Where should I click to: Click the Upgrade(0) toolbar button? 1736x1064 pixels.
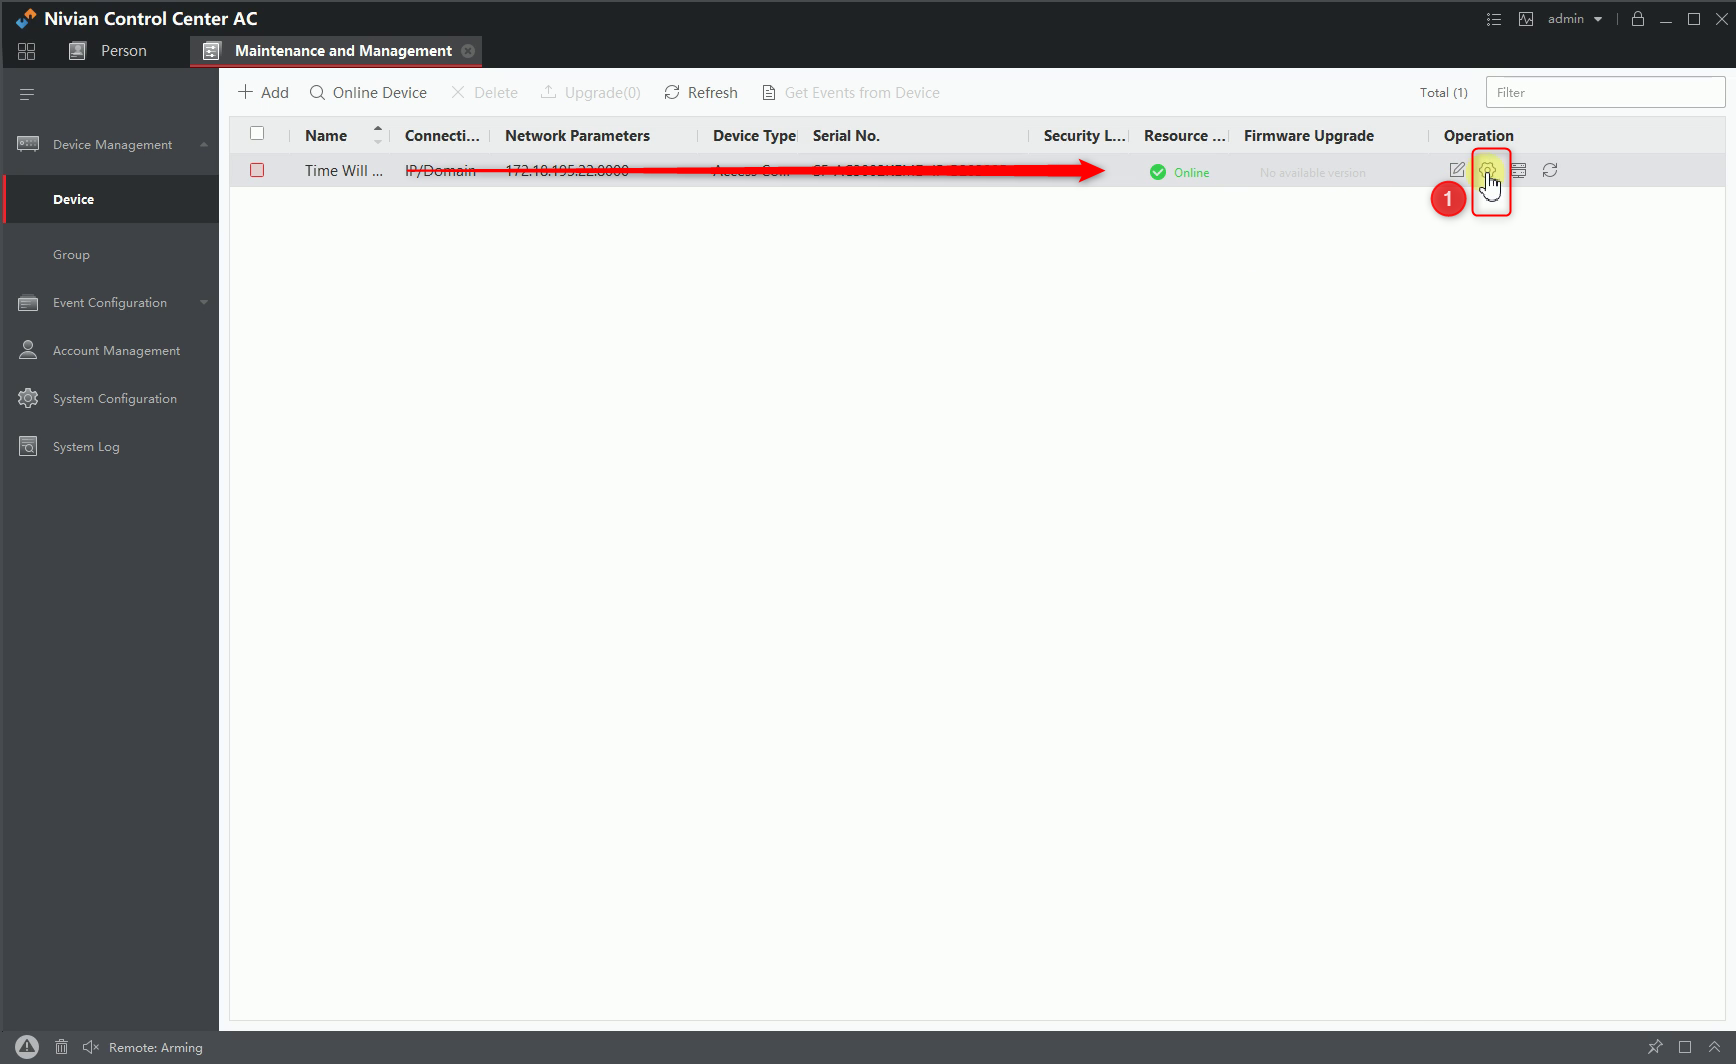point(591,93)
